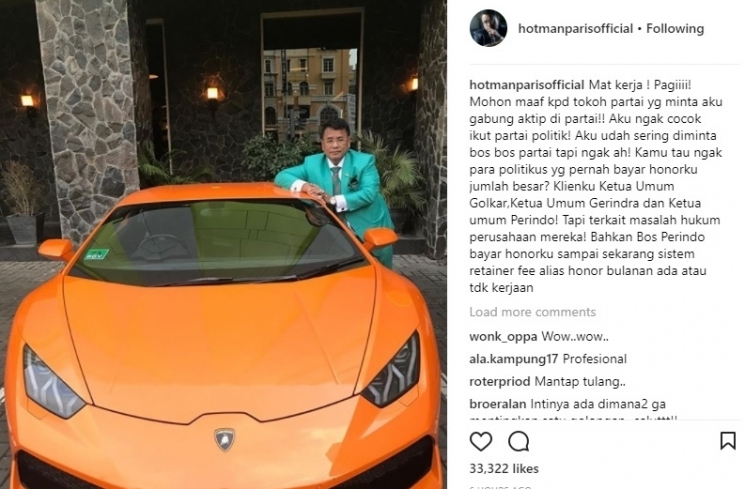
Task: Click the Wow..wow.. comment text
Action: 575,337
